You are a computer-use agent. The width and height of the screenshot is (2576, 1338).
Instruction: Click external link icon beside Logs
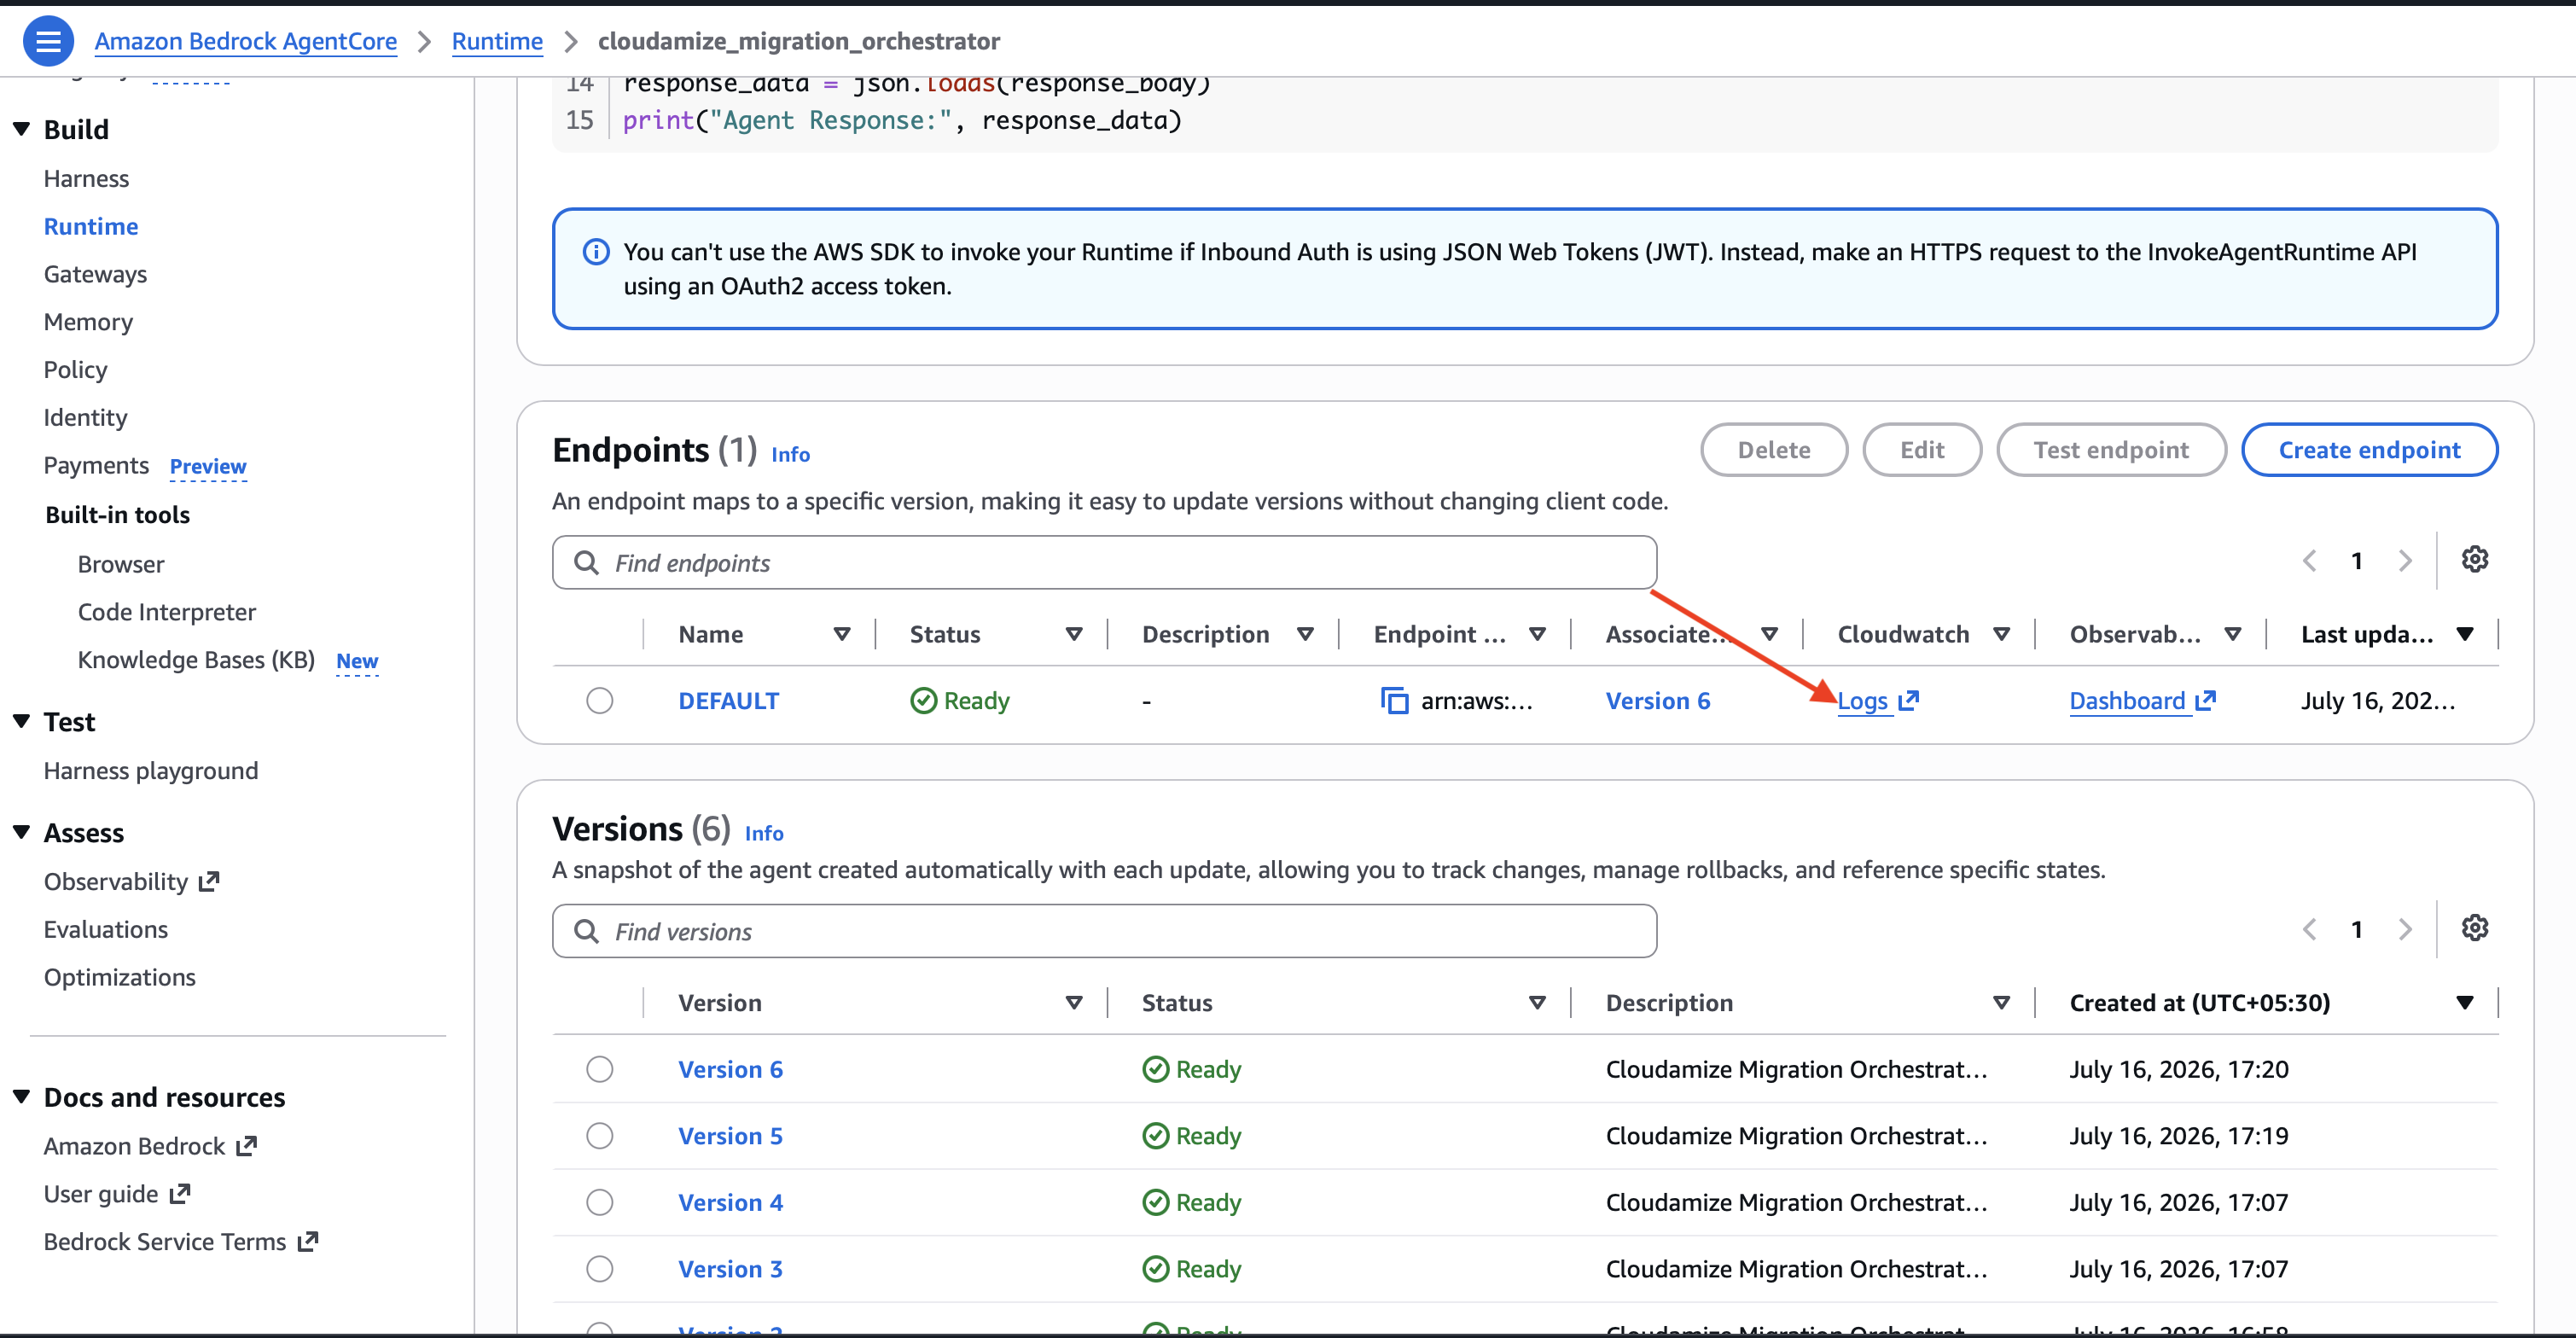(1908, 701)
